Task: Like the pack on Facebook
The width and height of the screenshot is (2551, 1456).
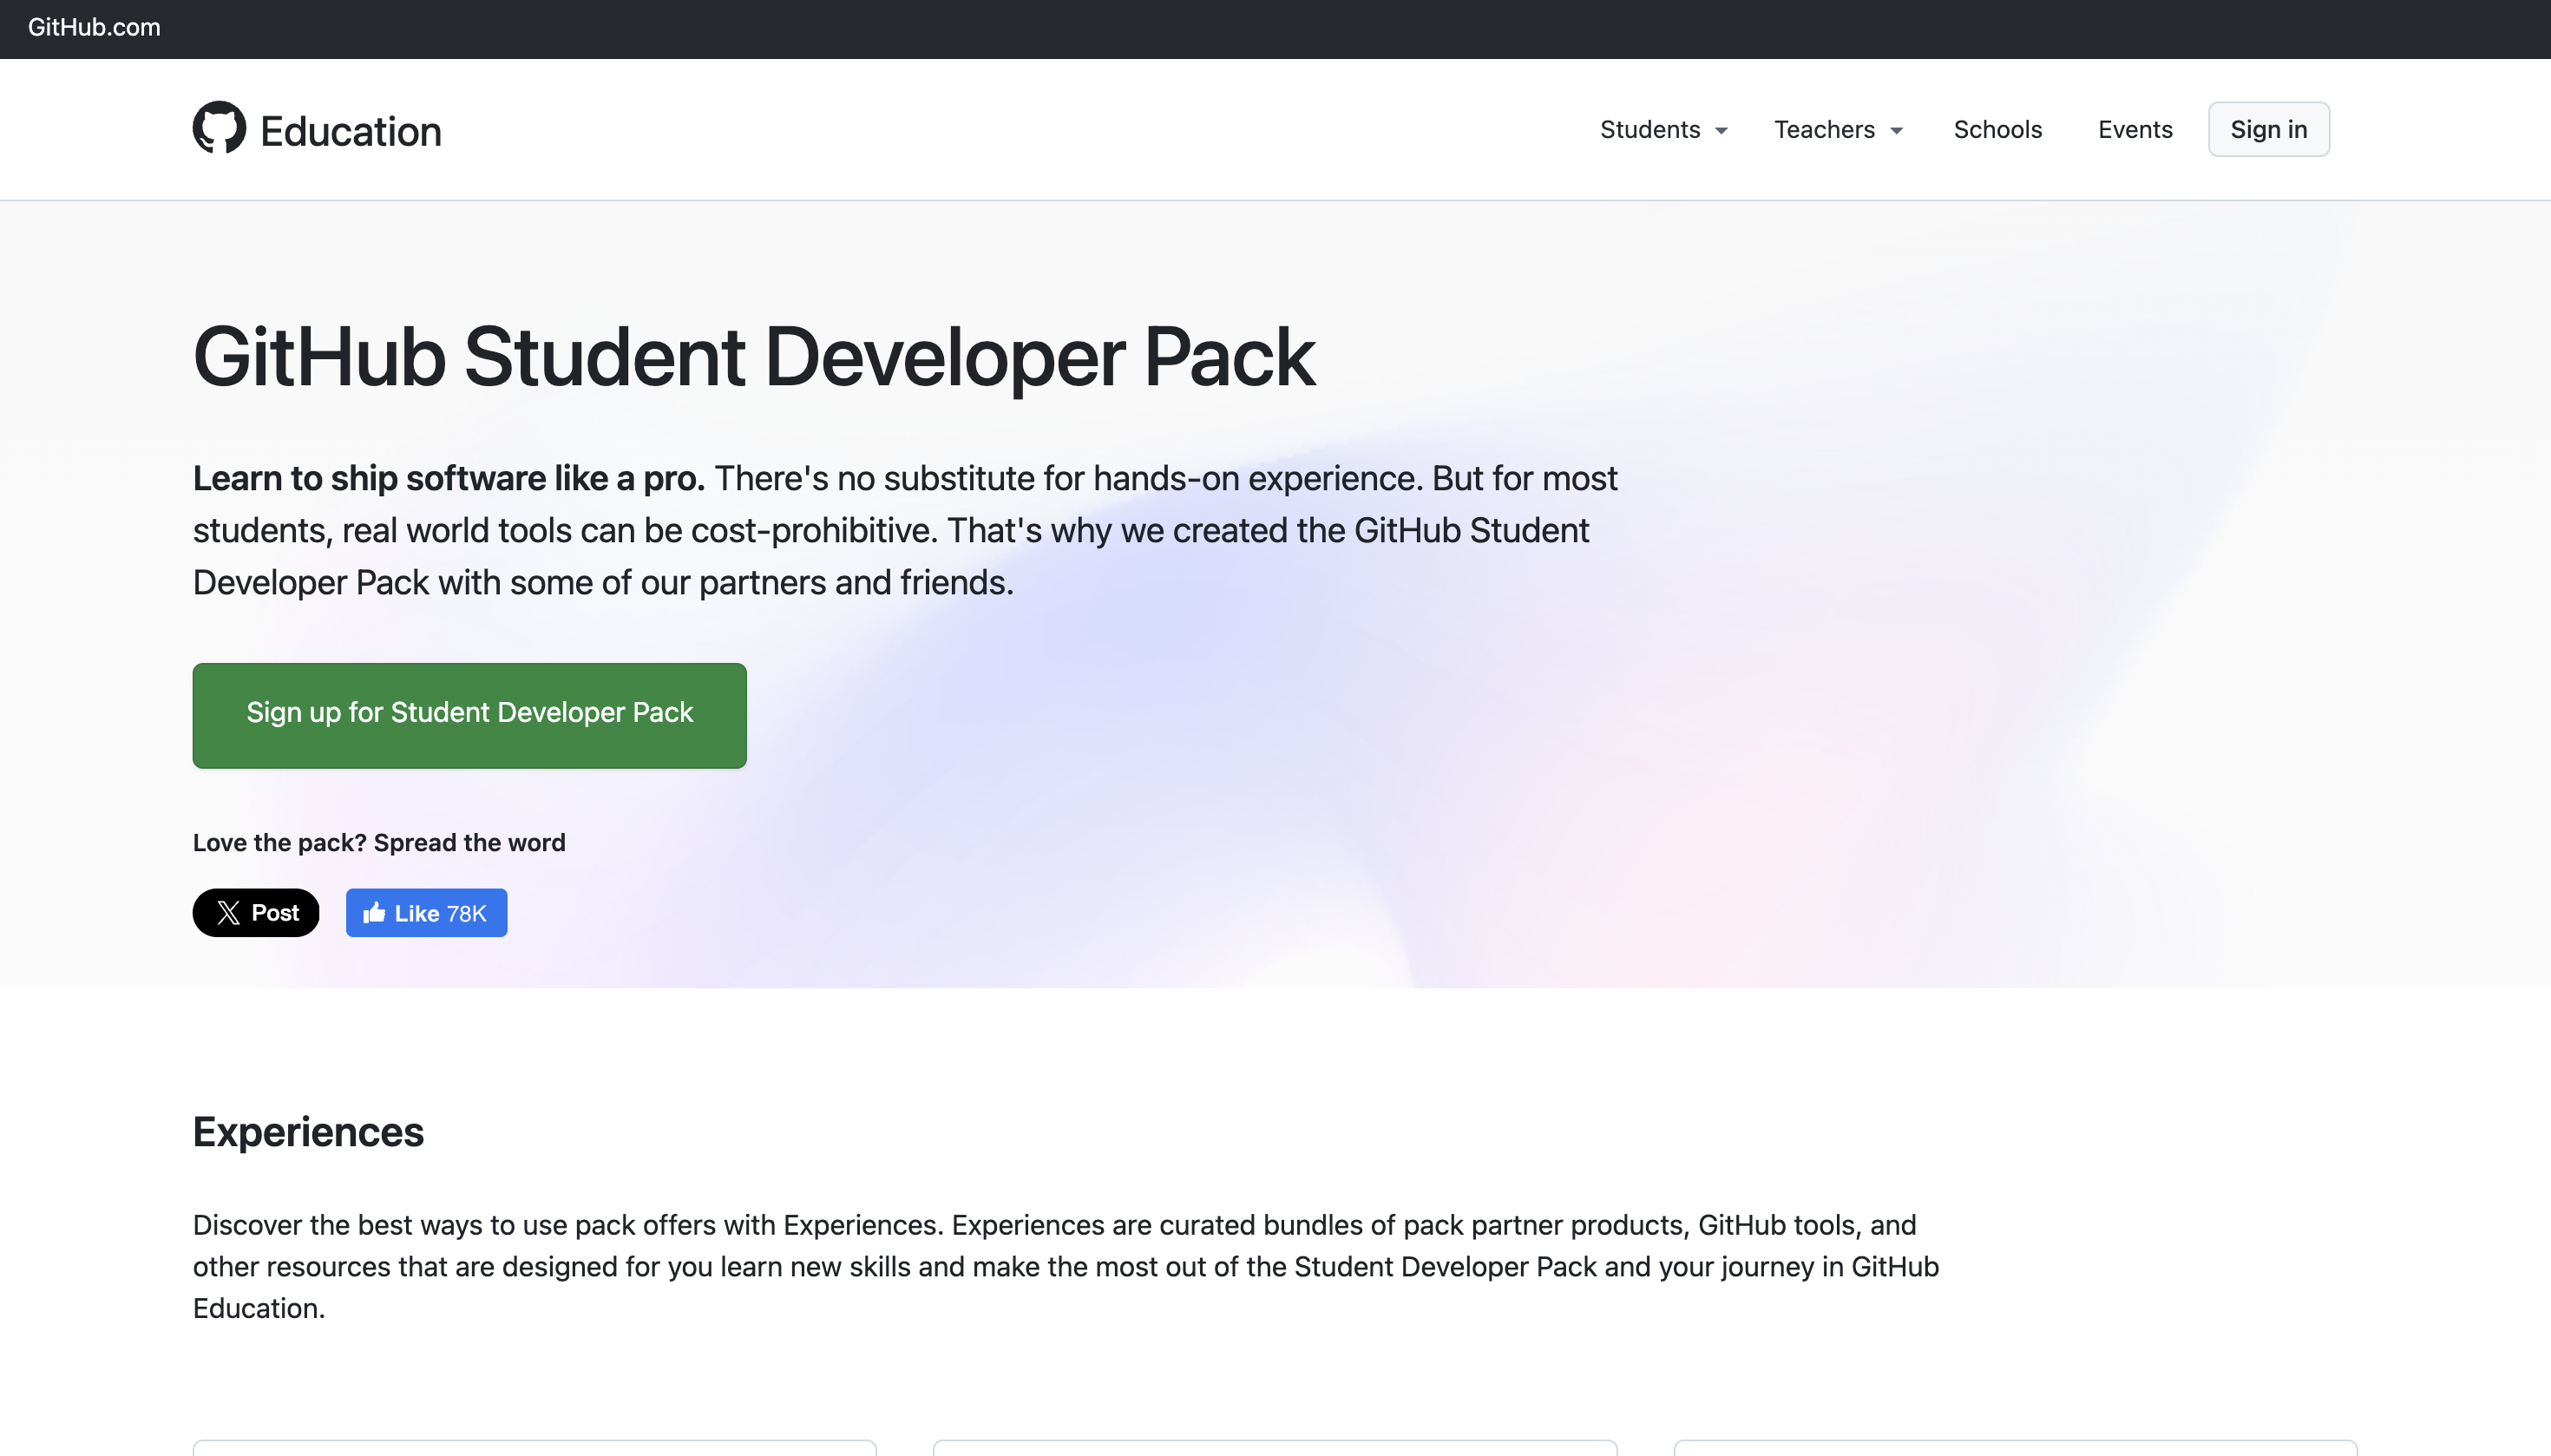Action: pos(426,912)
